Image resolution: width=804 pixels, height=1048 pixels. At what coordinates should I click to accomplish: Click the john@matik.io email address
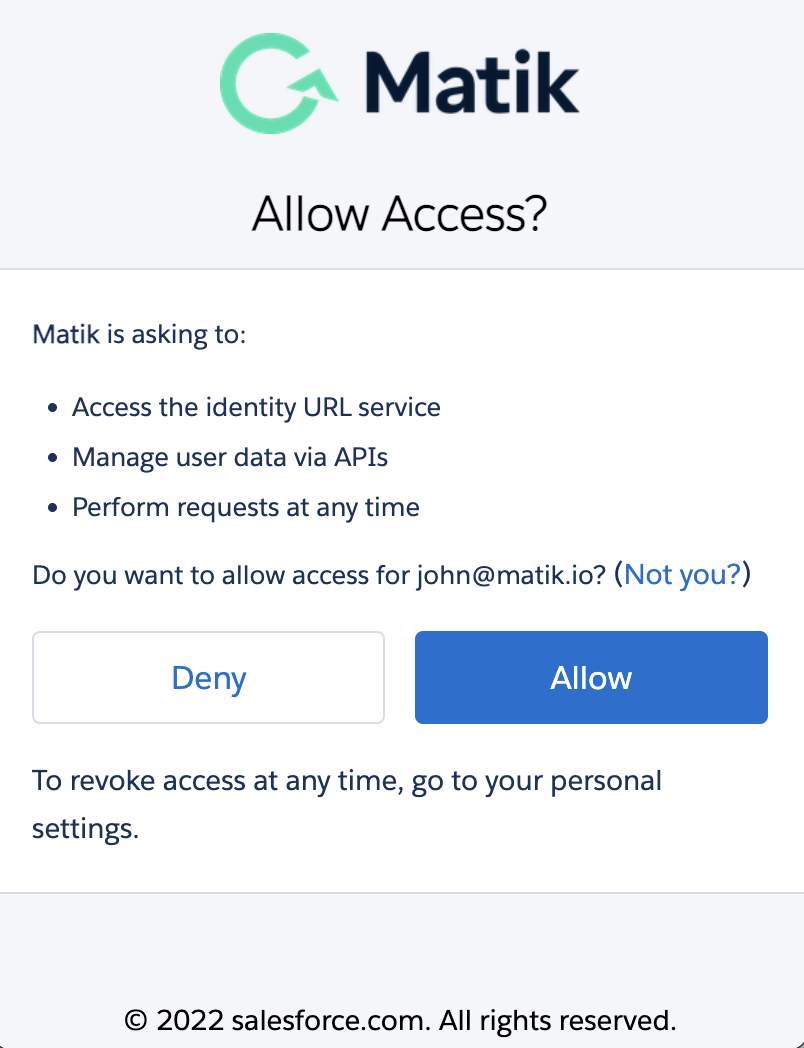511,575
